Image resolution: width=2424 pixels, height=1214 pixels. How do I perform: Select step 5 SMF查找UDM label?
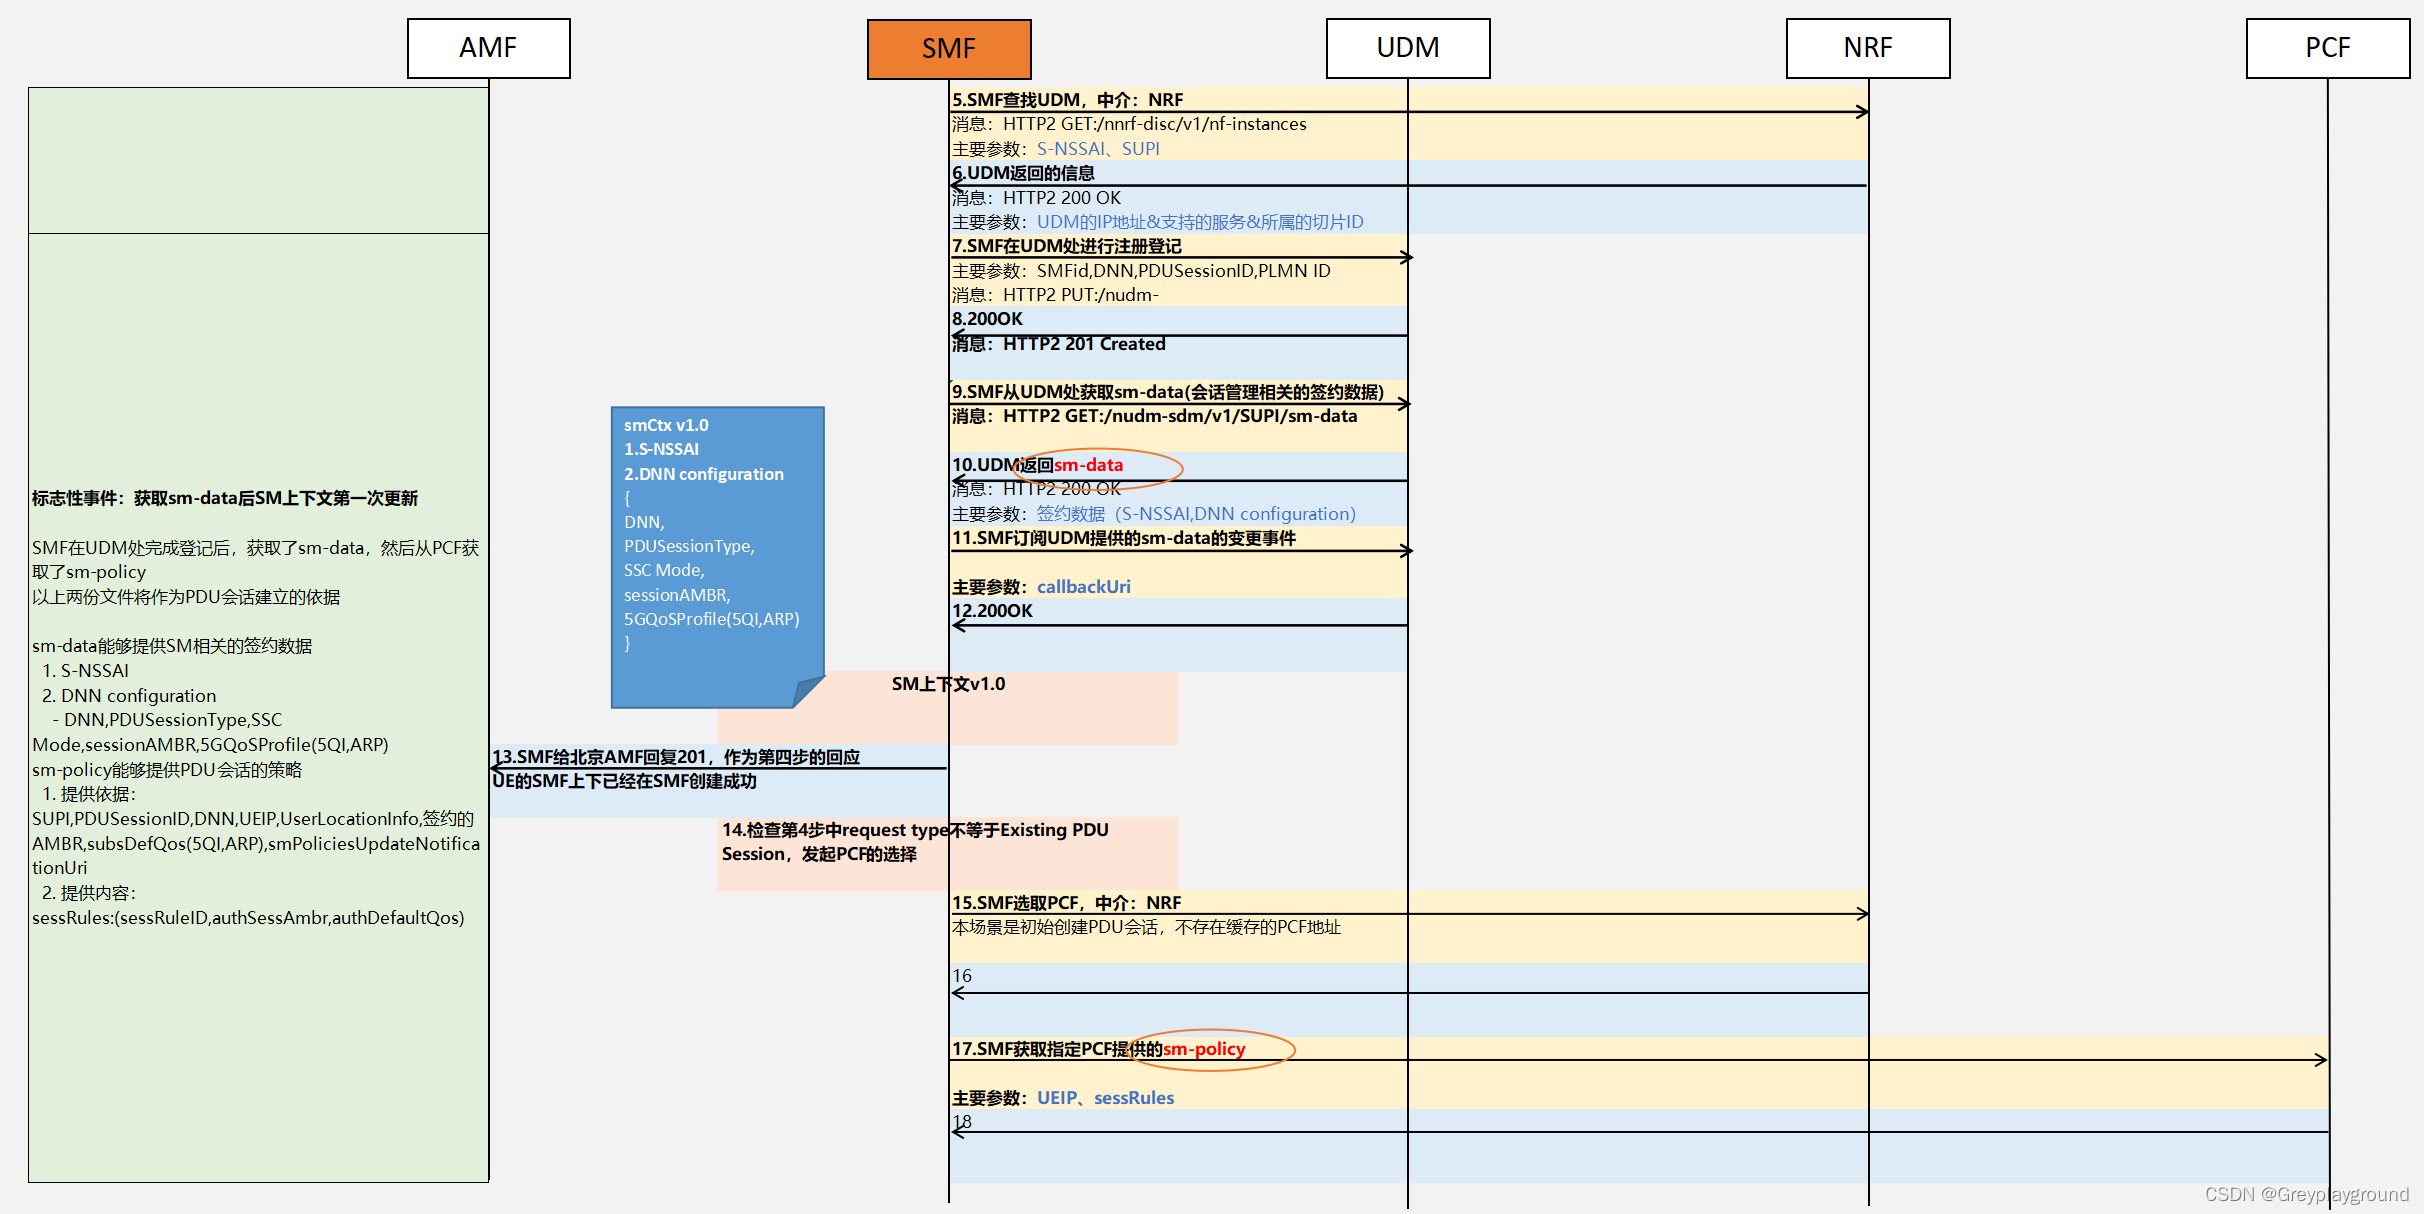1067,100
